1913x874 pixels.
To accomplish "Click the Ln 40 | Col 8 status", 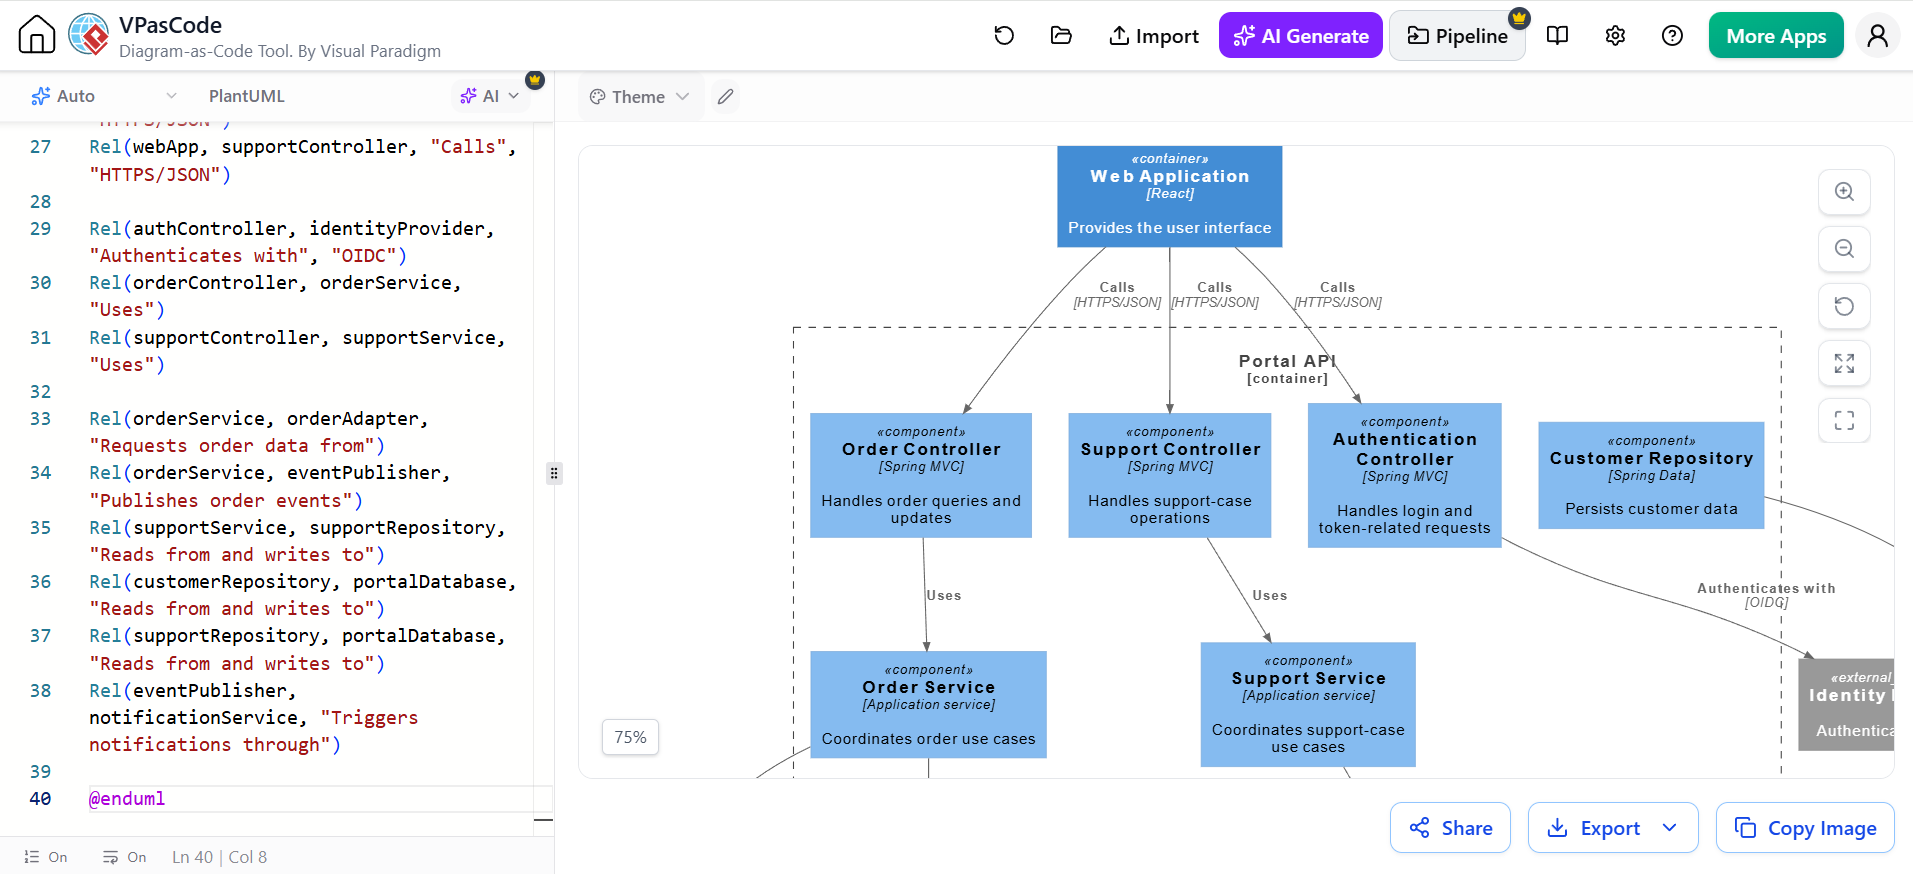I will tap(219, 857).
